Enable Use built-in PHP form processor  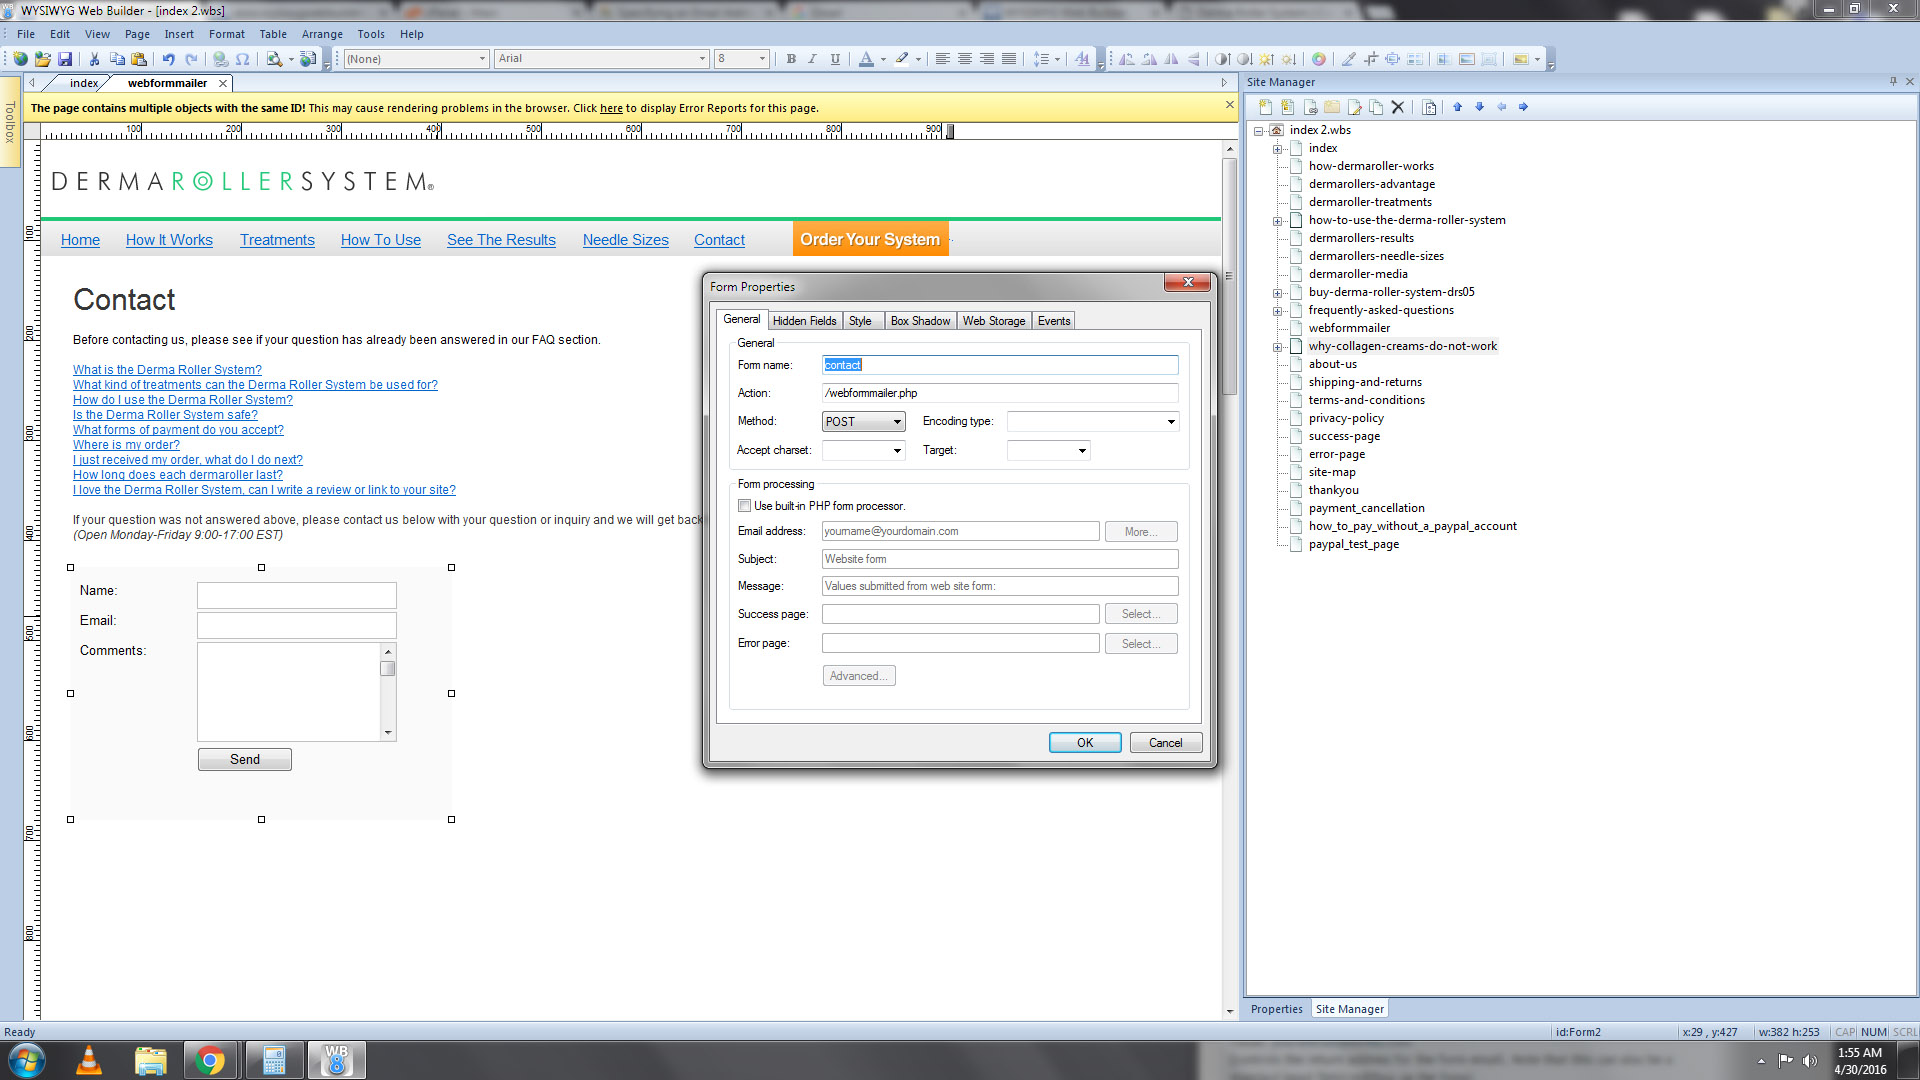744,506
